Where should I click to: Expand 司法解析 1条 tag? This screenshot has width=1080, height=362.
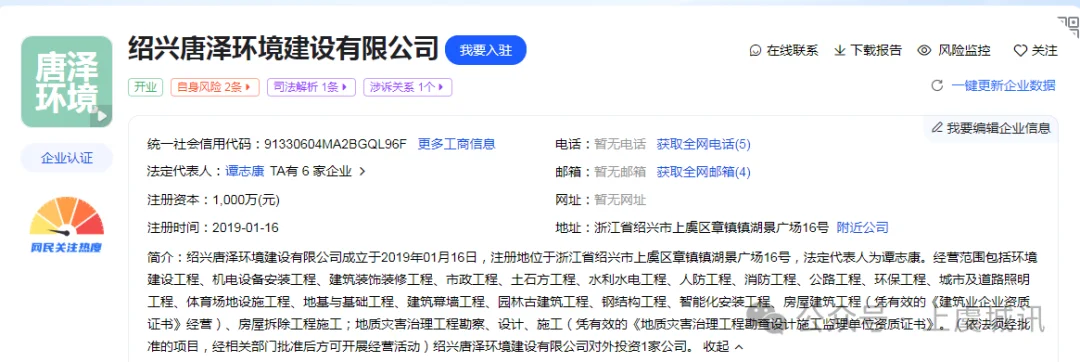pos(311,87)
